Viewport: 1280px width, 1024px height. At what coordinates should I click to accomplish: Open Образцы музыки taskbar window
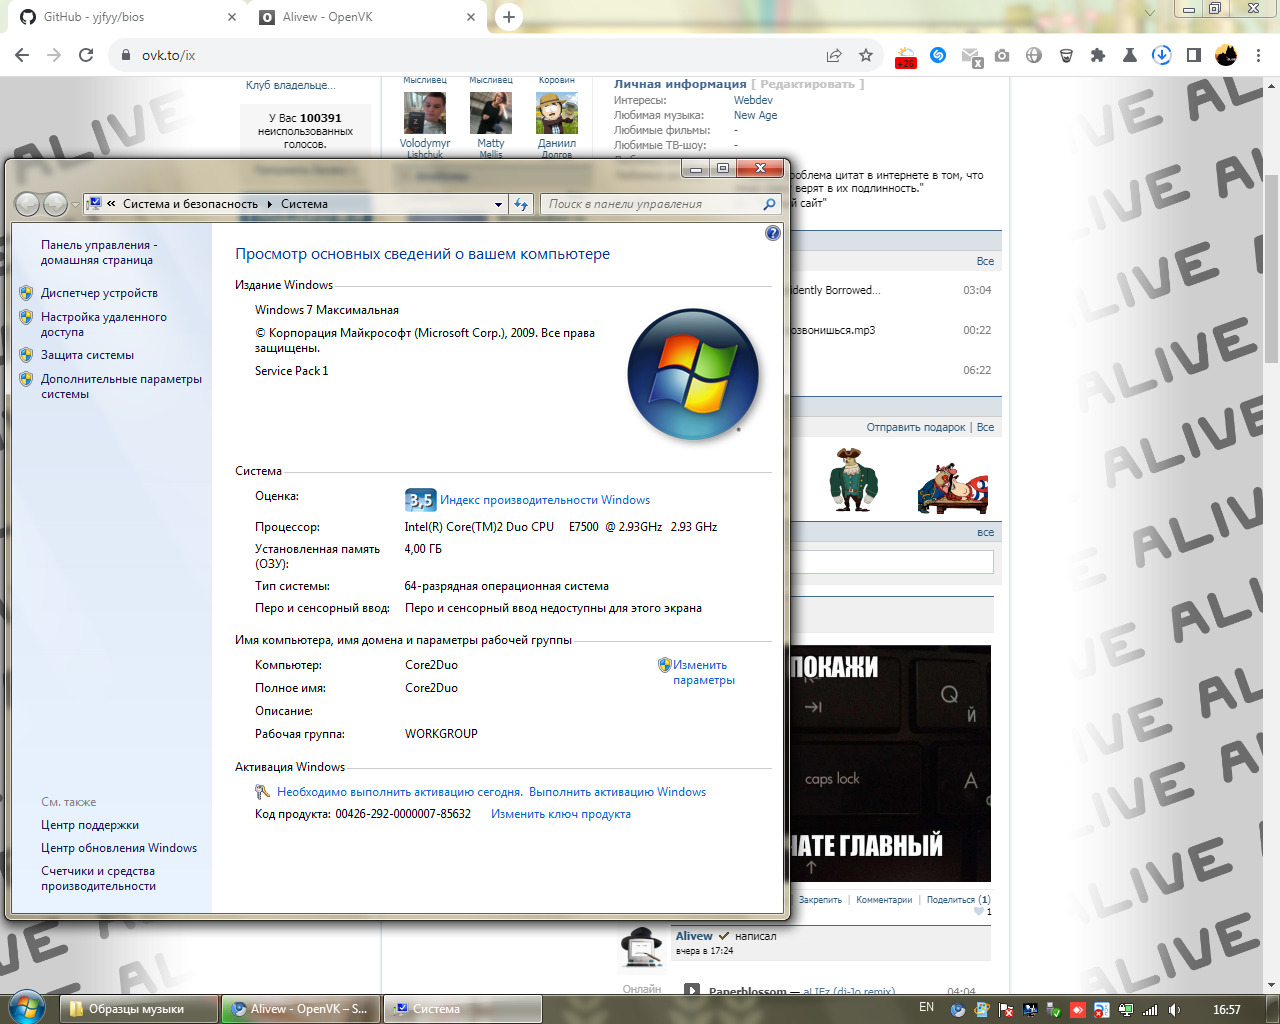tap(136, 1009)
